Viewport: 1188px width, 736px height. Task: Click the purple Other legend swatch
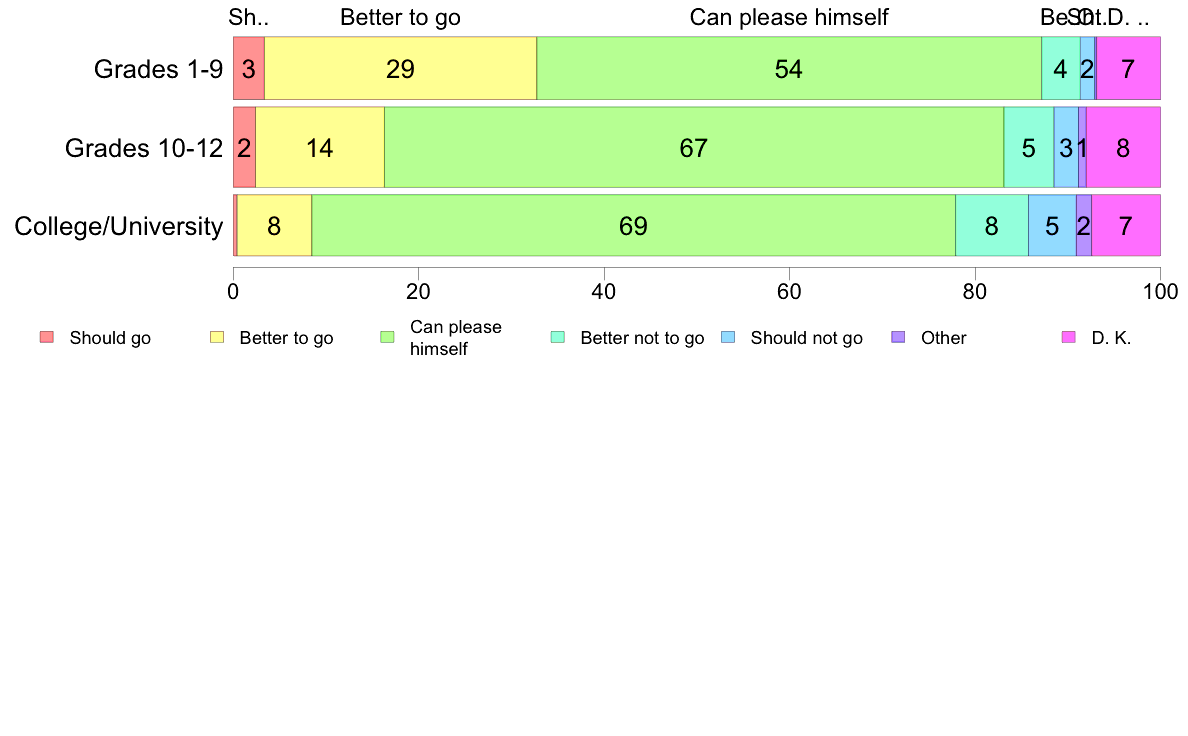click(899, 337)
